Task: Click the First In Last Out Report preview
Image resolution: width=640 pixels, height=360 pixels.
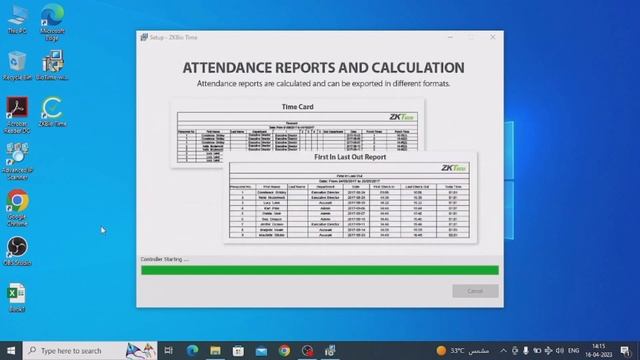Action: 350,198
